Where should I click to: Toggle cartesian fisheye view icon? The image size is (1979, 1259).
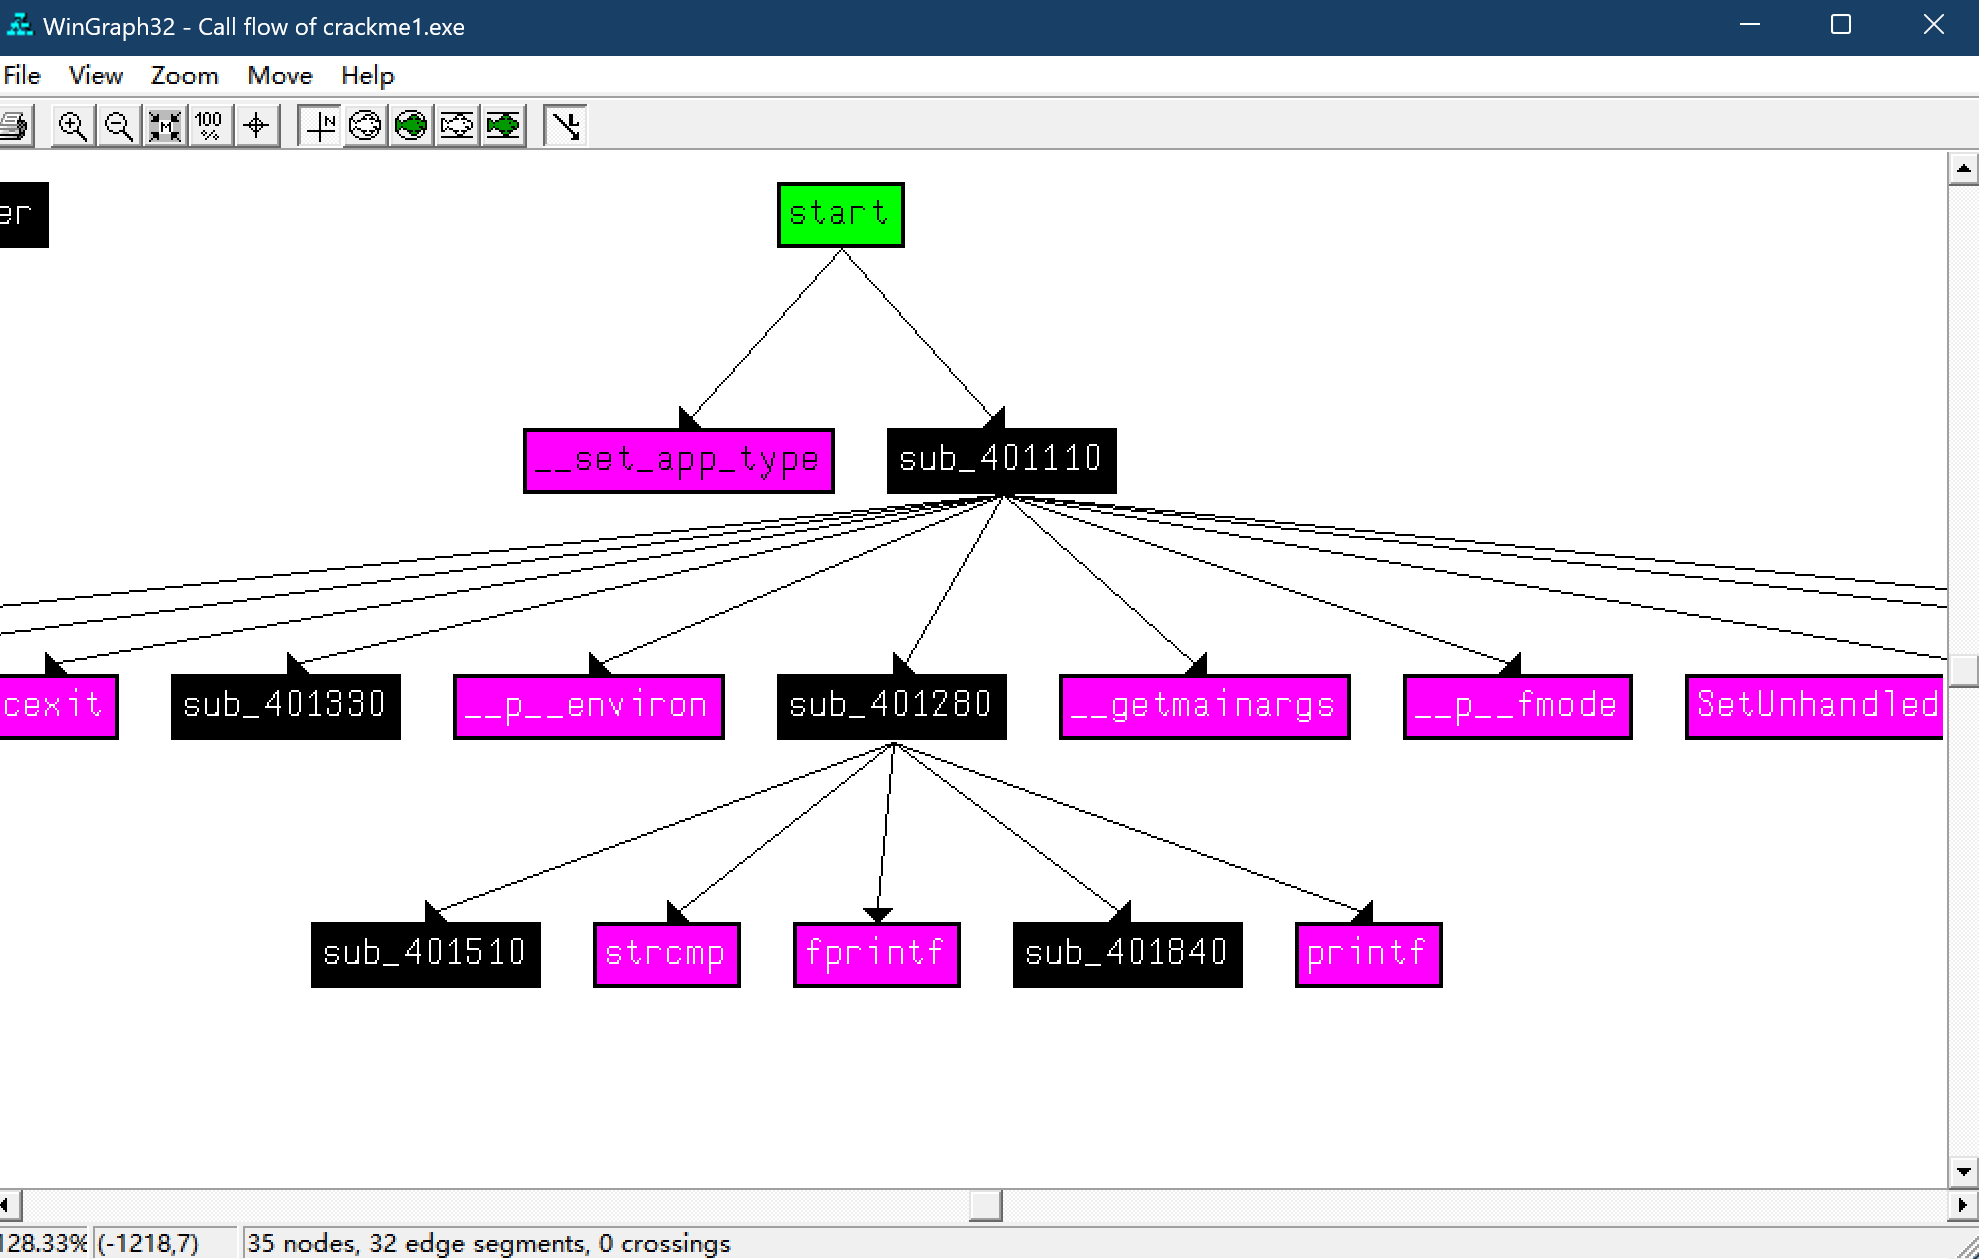tap(457, 126)
